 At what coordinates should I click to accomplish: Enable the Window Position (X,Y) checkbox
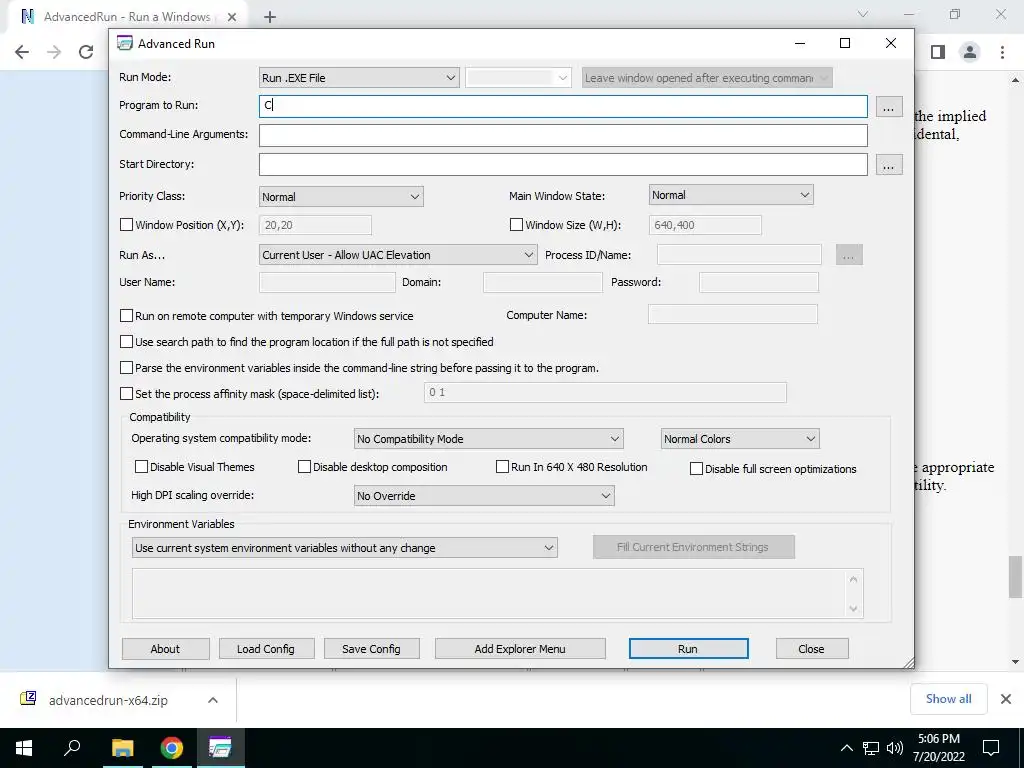pyautogui.click(x=127, y=225)
